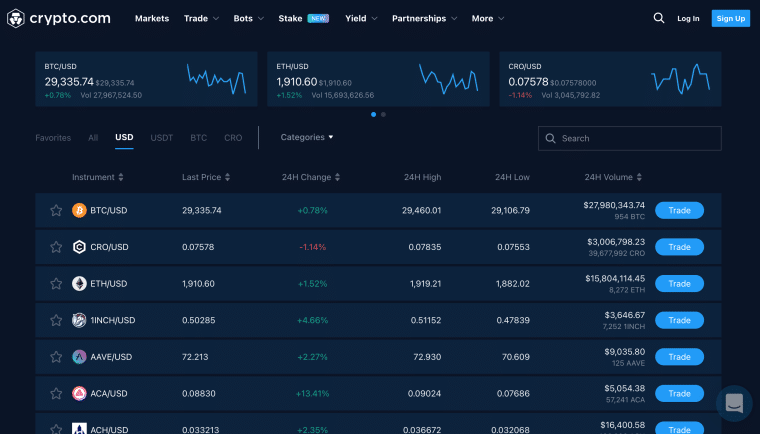This screenshot has height=434, width=760.
Task: Sort by Last Price column arrows
Action: tap(227, 177)
